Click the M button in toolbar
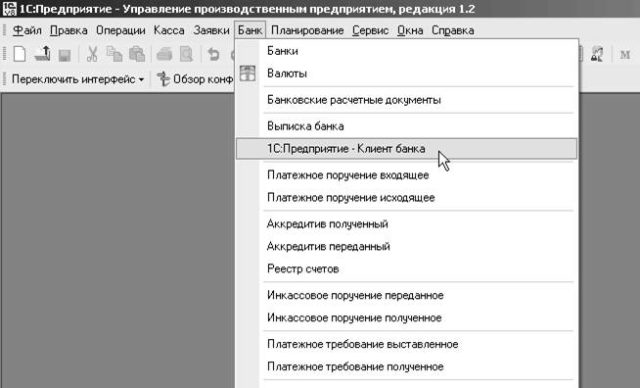Image resolution: width=640 pixels, height=388 pixels. (x=625, y=54)
